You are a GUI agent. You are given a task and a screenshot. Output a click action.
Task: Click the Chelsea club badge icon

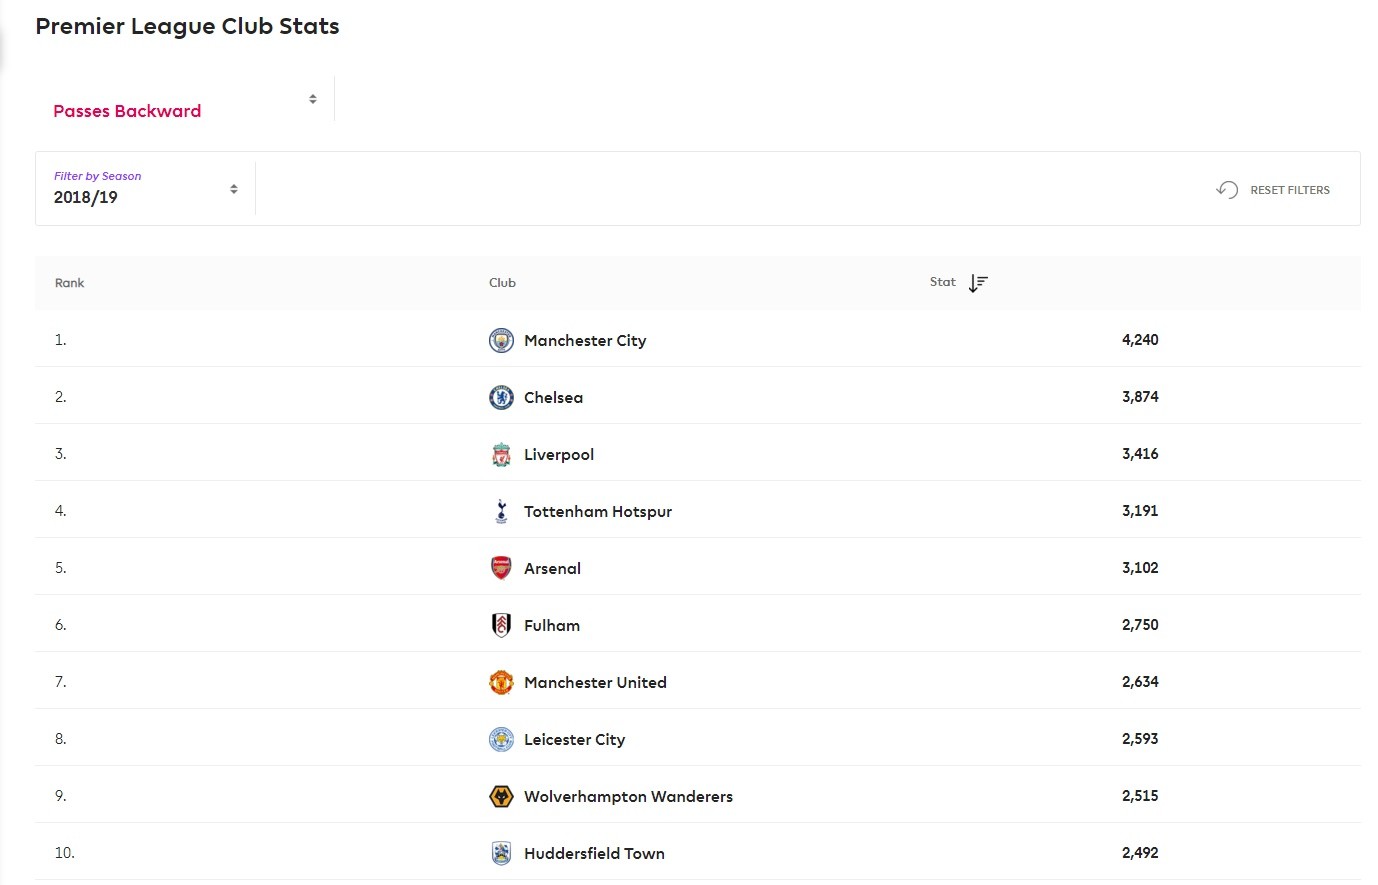(x=501, y=397)
